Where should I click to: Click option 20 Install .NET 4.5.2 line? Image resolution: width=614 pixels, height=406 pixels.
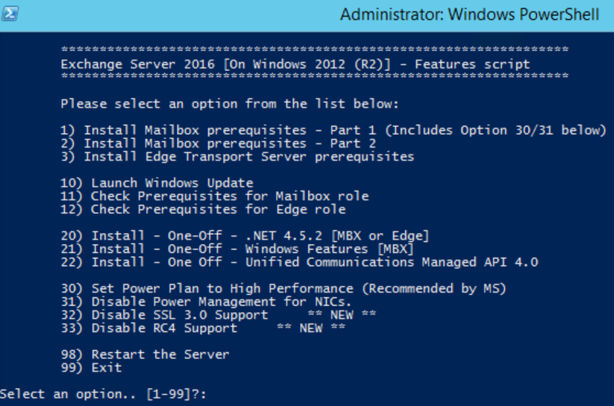pyautogui.click(x=245, y=235)
